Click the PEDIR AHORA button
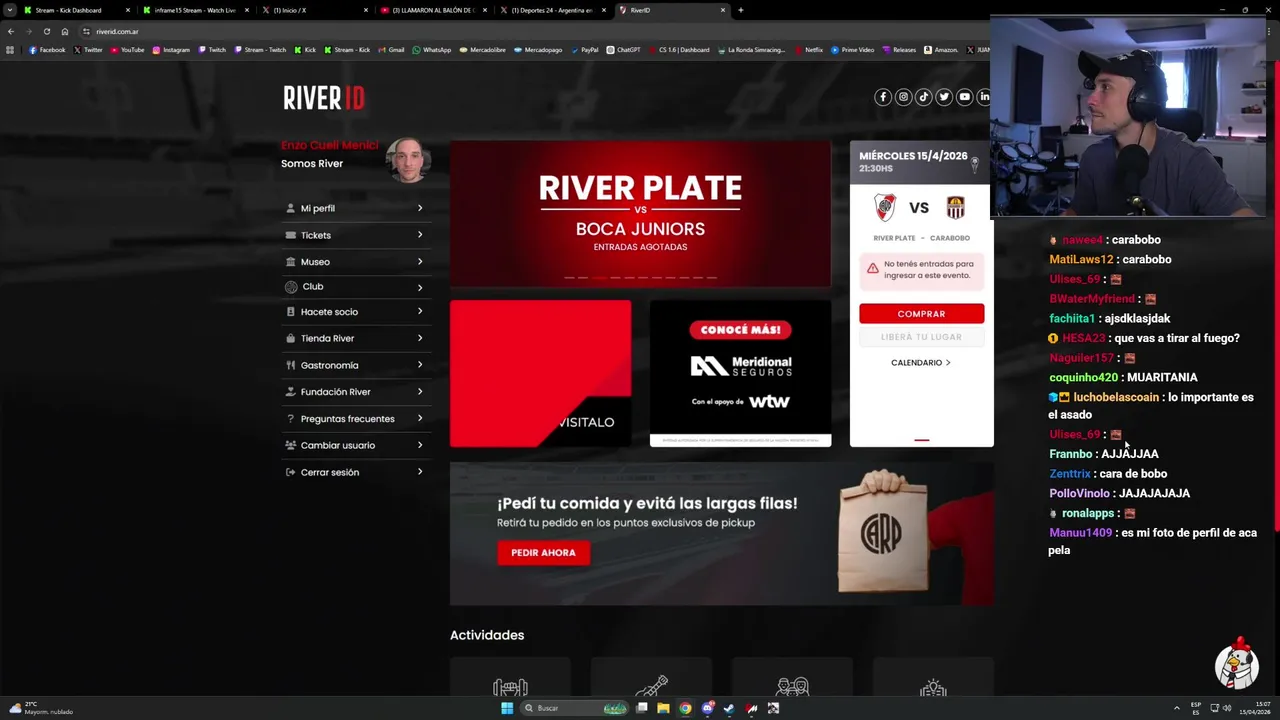 click(543, 553)
